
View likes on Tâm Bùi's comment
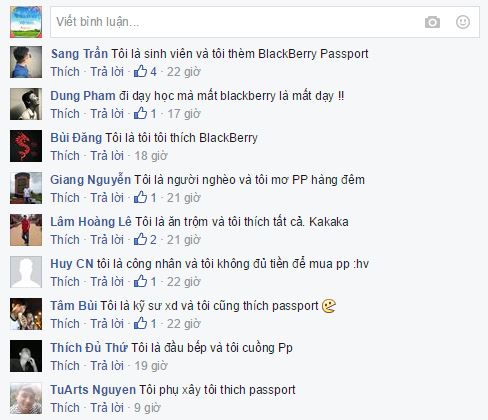(x=145, y=323)
